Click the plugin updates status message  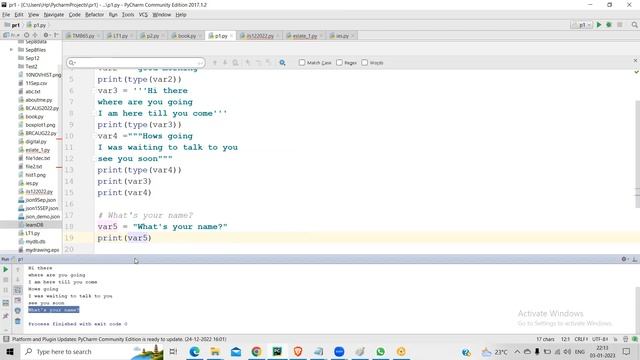point(119,339)
